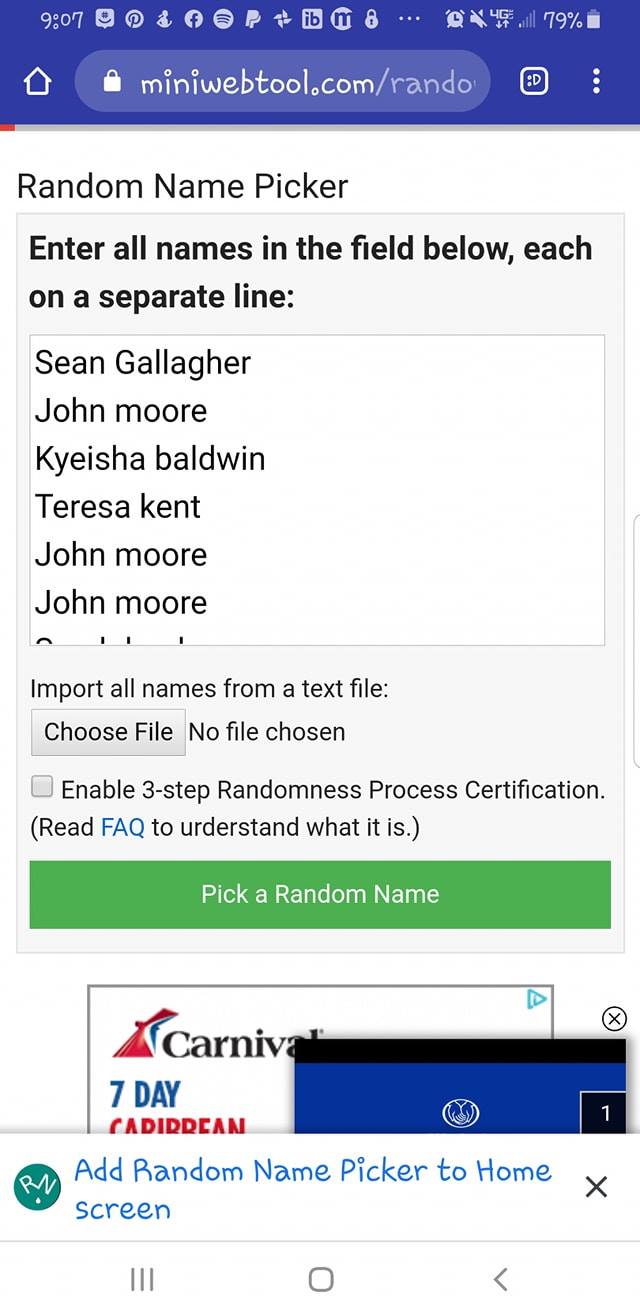Tap Add Random Name Picker to Home screen
Screen dimensions: 640x1315
[x=312, y=1188]
